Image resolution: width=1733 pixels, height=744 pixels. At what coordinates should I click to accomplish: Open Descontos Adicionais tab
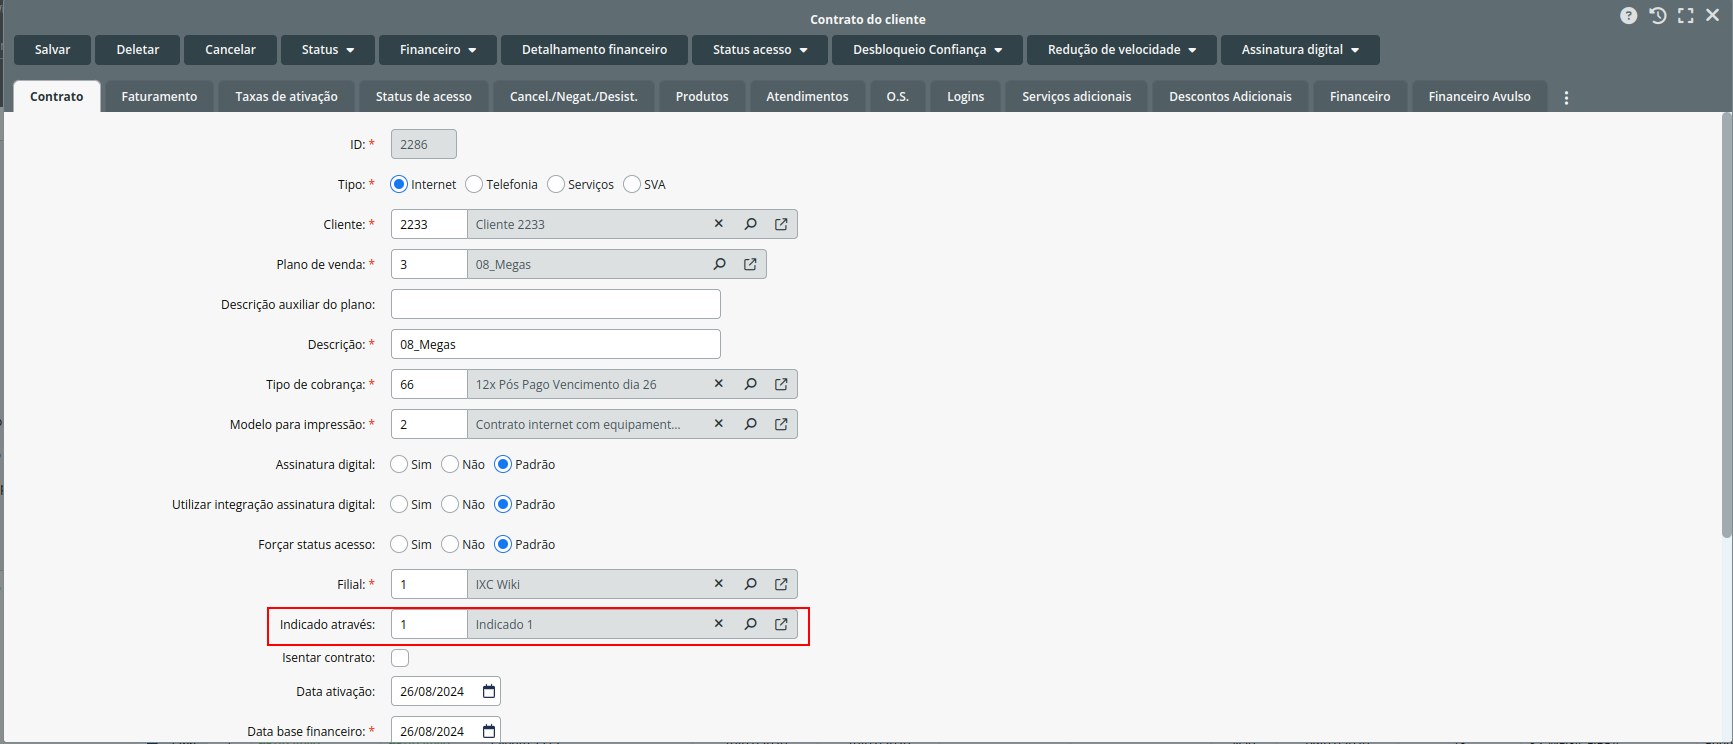[1230, 97]
